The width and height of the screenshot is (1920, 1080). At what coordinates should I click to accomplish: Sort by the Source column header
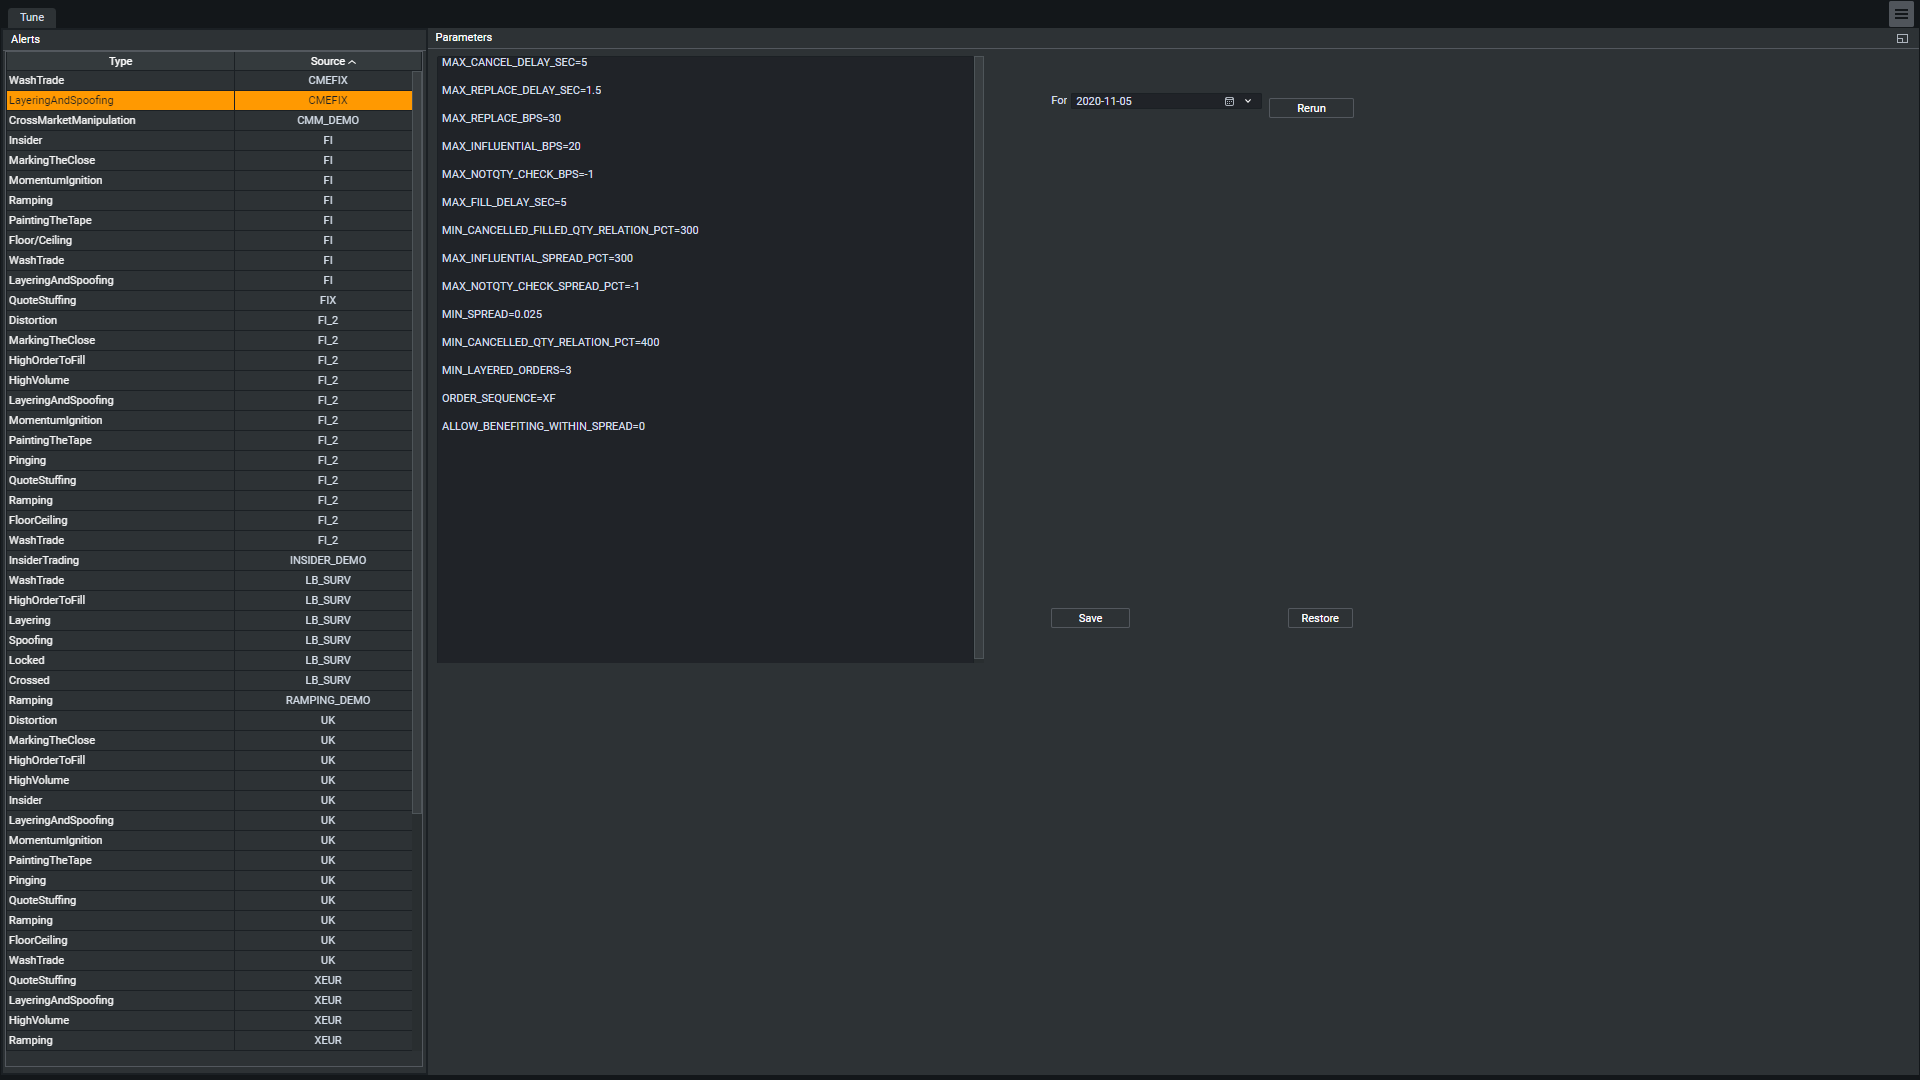pyautogui.click(x=327, y=61)
